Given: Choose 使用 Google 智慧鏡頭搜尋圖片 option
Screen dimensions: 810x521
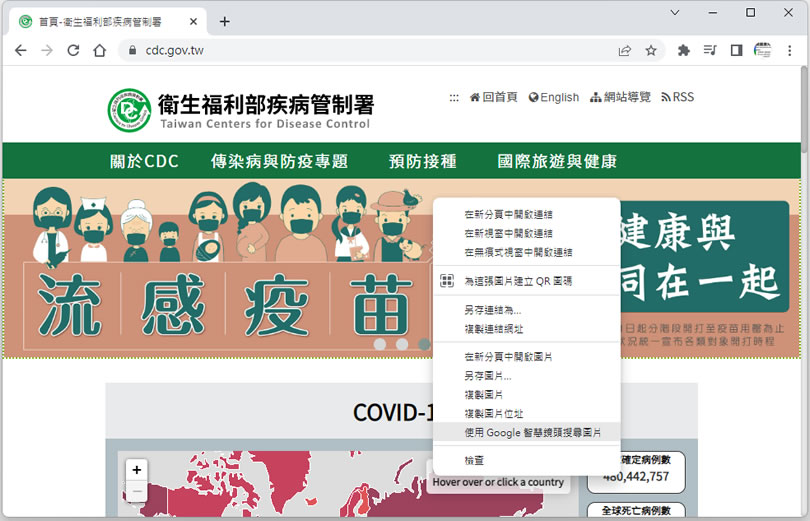Looking at the screenshot, I should [540, 432].
